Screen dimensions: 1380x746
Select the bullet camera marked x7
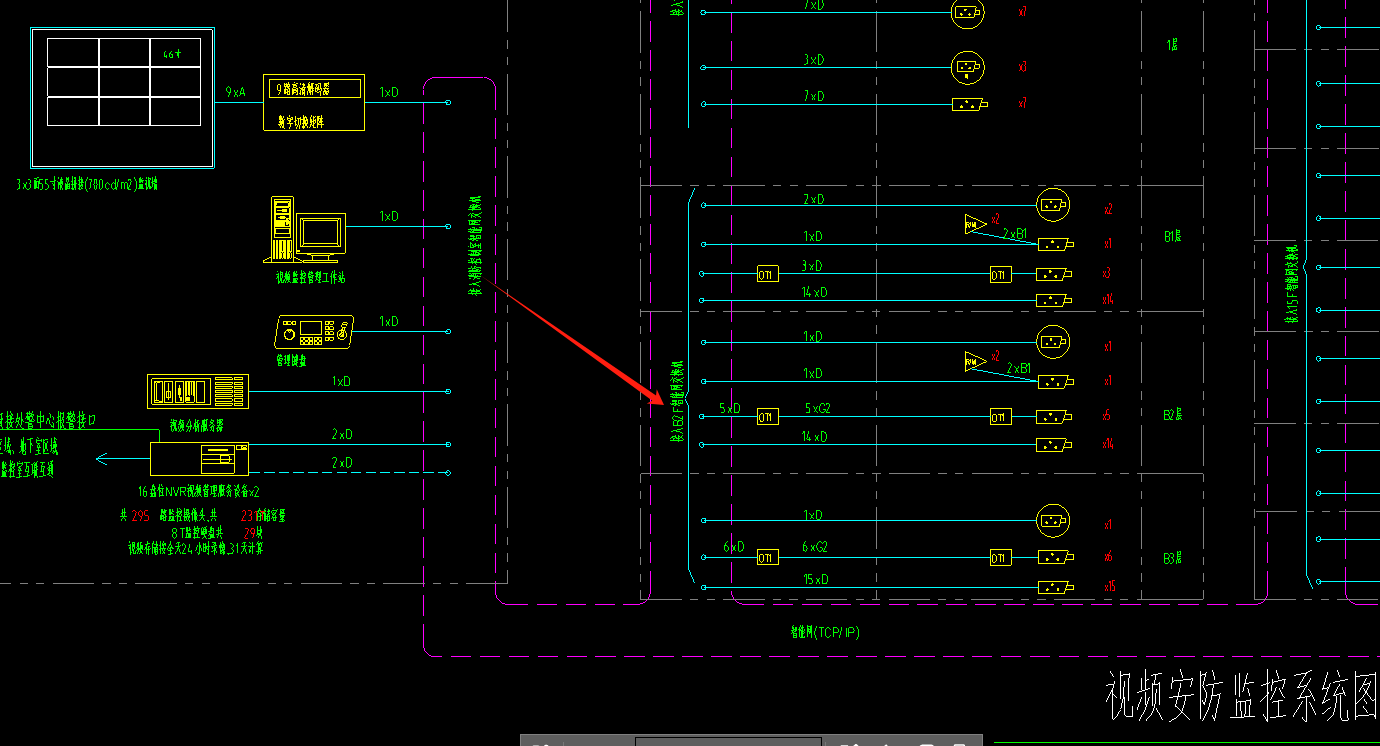969,104
